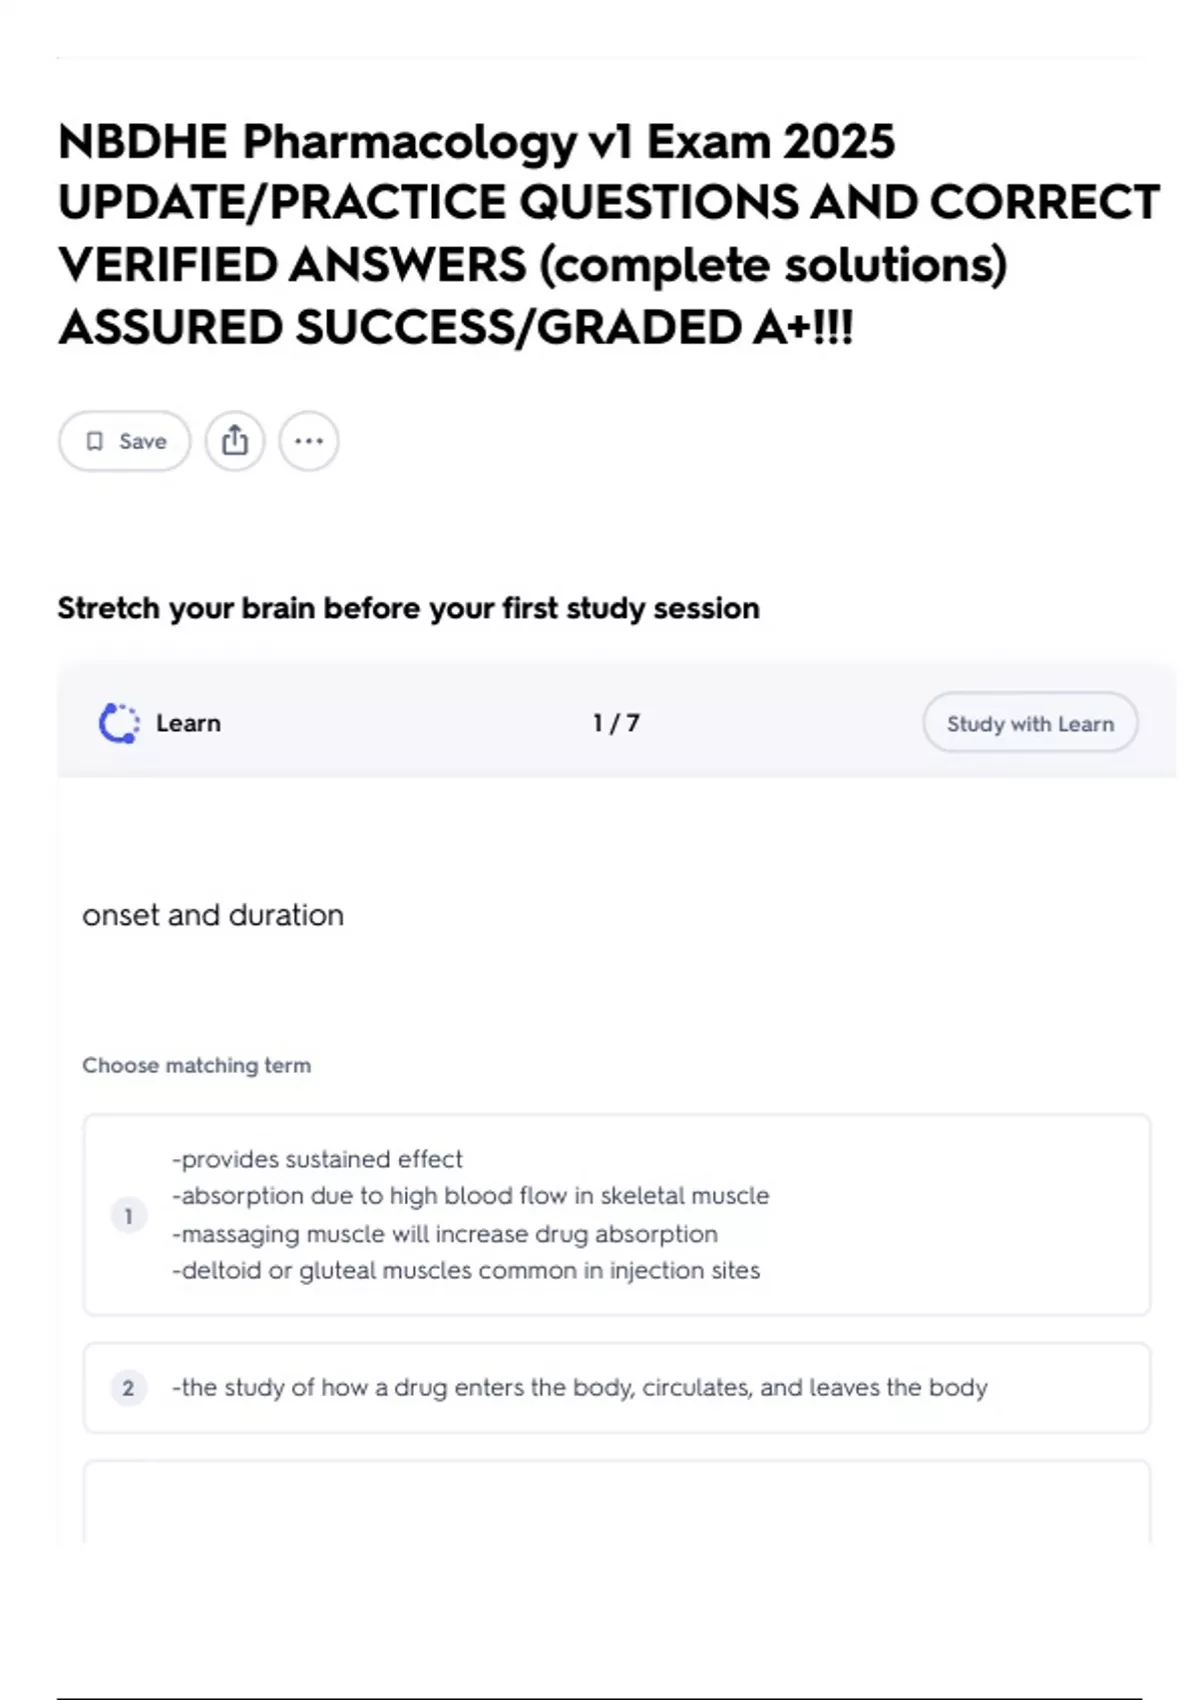This screenshot has width=1200, height=1700.
Task: Click the deltoid or gluteal muscles line
Action: coord(465,1271)
